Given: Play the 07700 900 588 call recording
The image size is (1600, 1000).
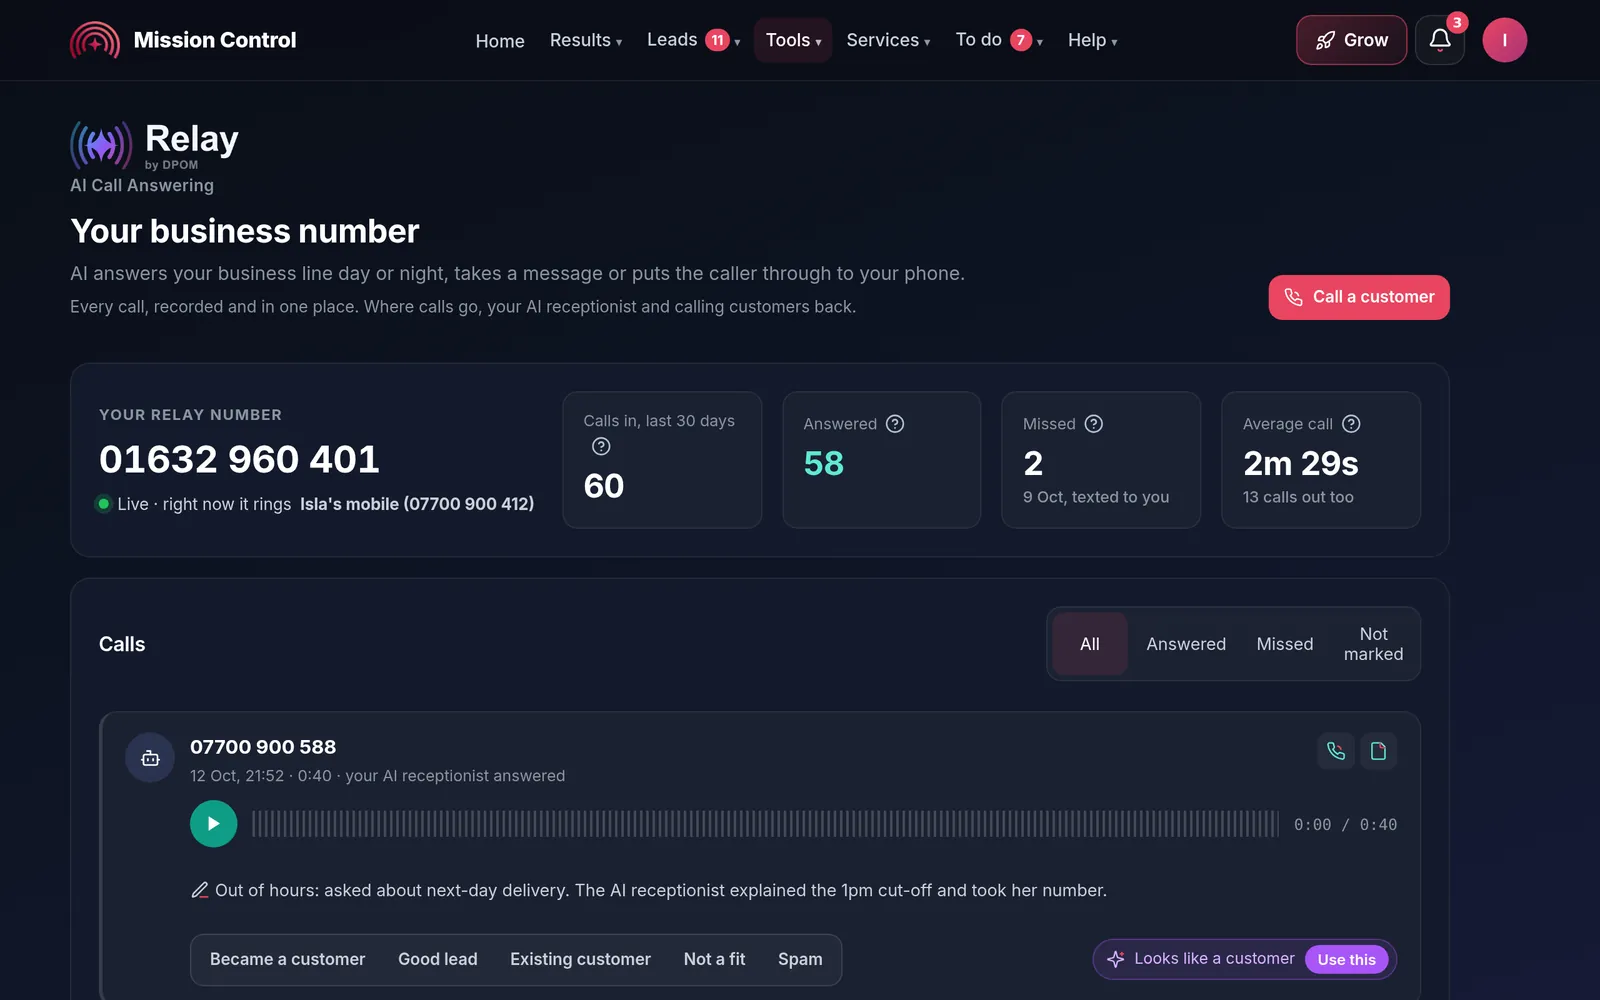Looking at the screenshot, I should tap(214, 824).
